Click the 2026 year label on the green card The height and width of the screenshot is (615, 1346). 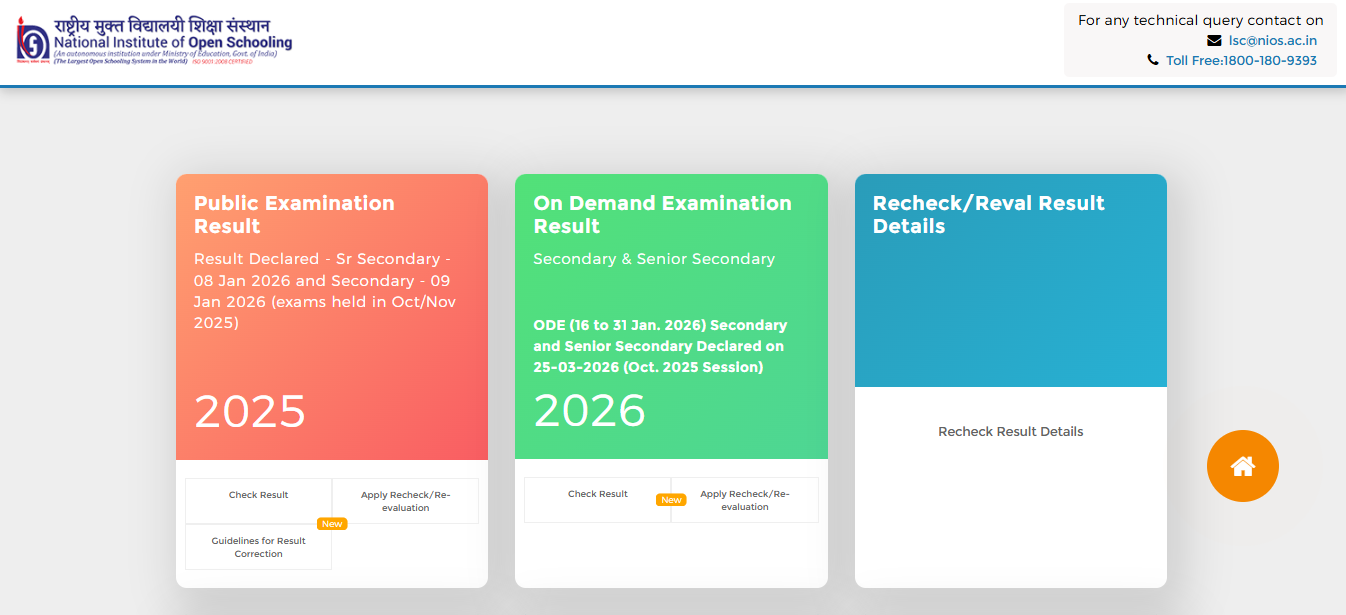pyautogui.click(x=589, y=410)
